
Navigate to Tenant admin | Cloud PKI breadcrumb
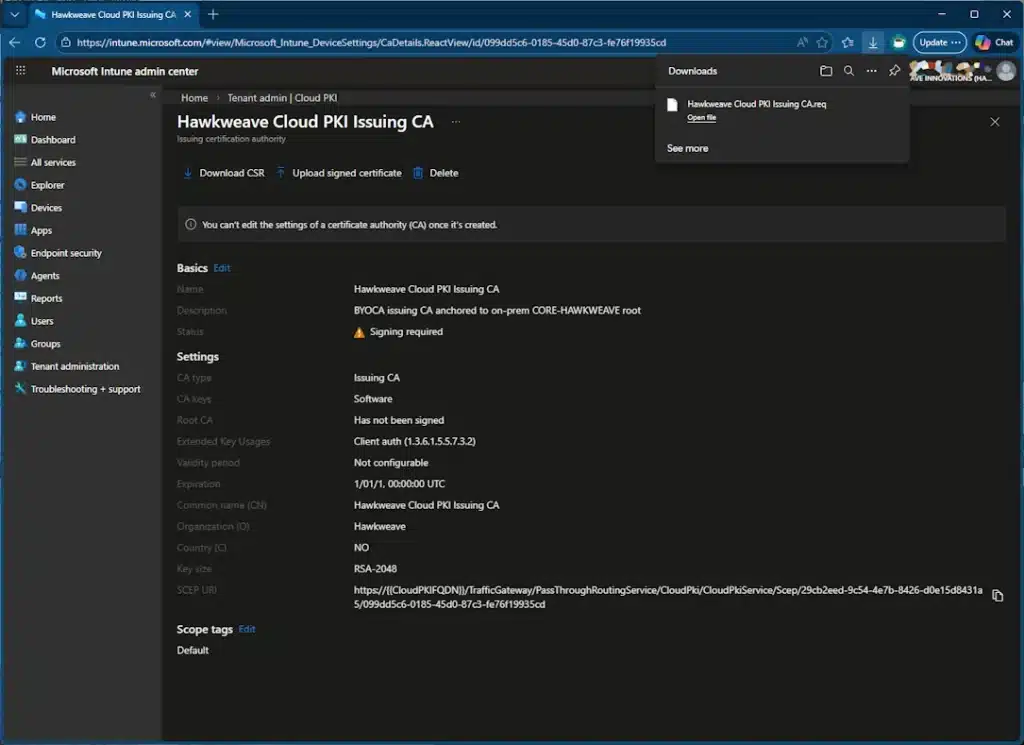pyautogui.click(x=282, y=98)
